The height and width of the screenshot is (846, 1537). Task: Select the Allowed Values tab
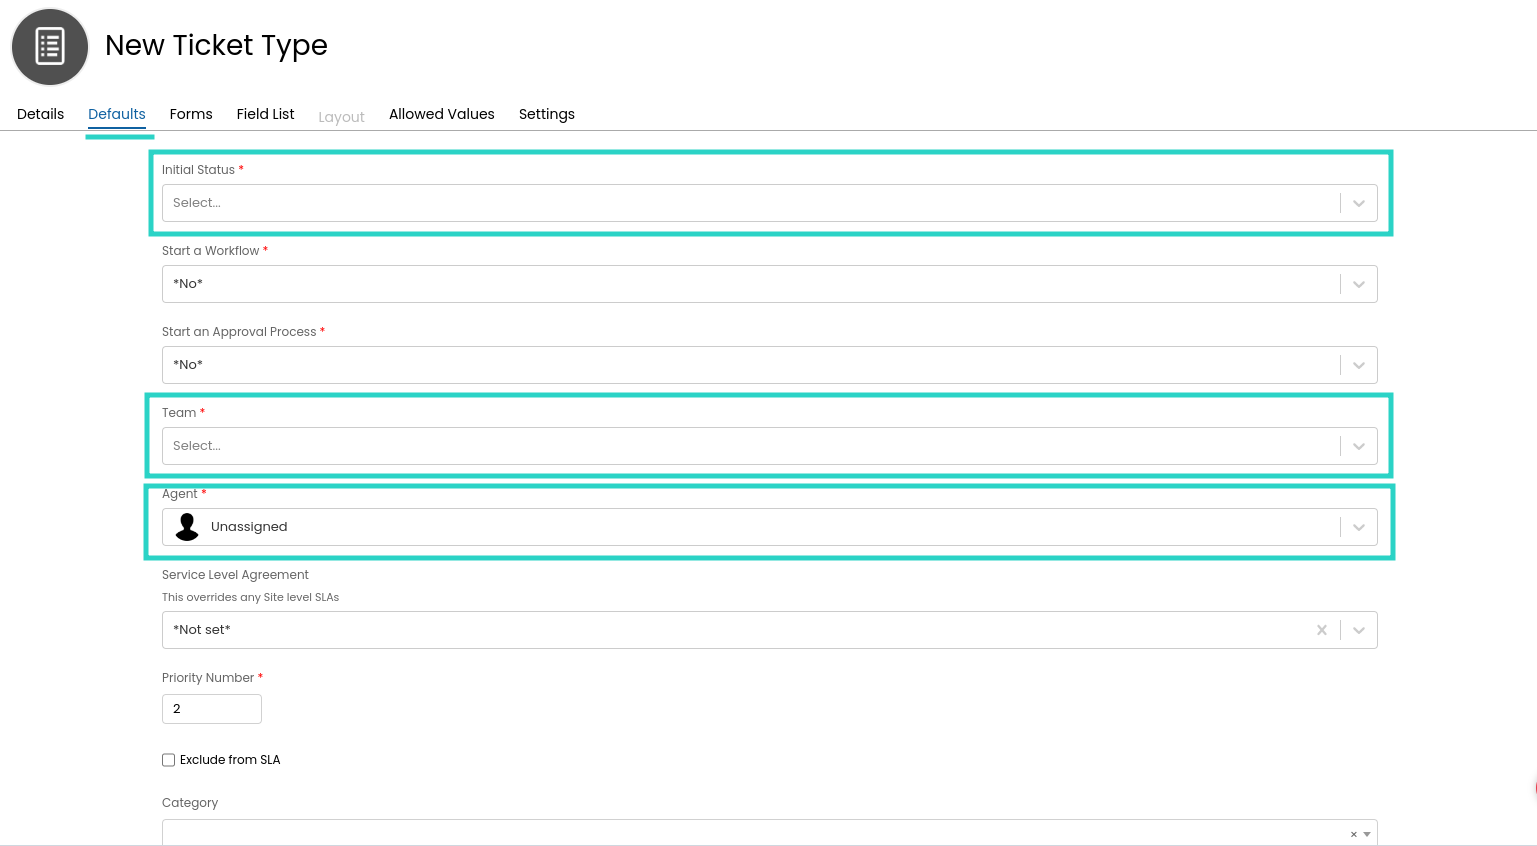441,114
